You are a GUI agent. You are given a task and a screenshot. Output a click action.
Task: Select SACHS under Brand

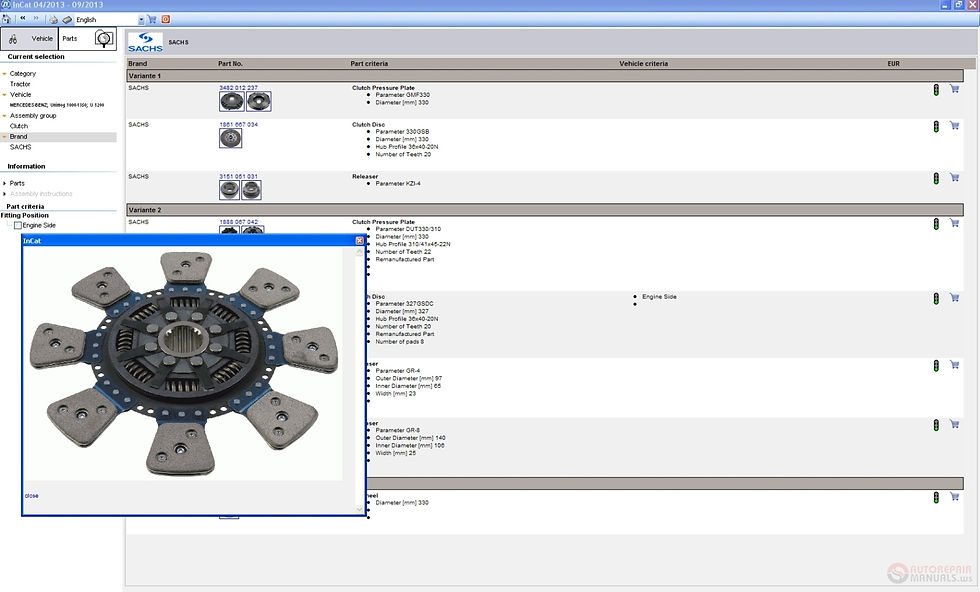point(21,148)
